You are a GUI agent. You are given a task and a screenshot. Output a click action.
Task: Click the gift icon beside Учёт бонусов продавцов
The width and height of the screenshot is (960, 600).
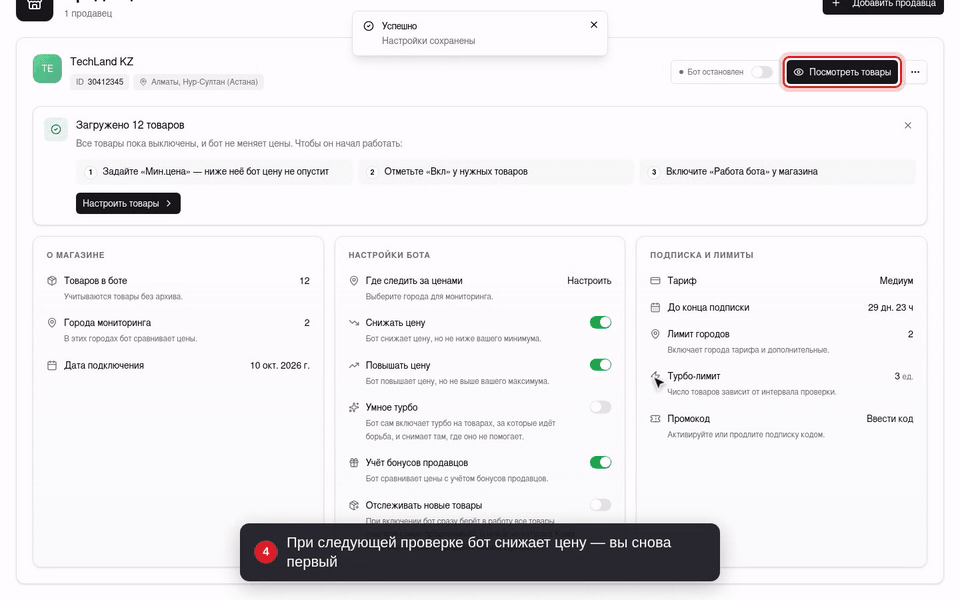click(354, 463)
